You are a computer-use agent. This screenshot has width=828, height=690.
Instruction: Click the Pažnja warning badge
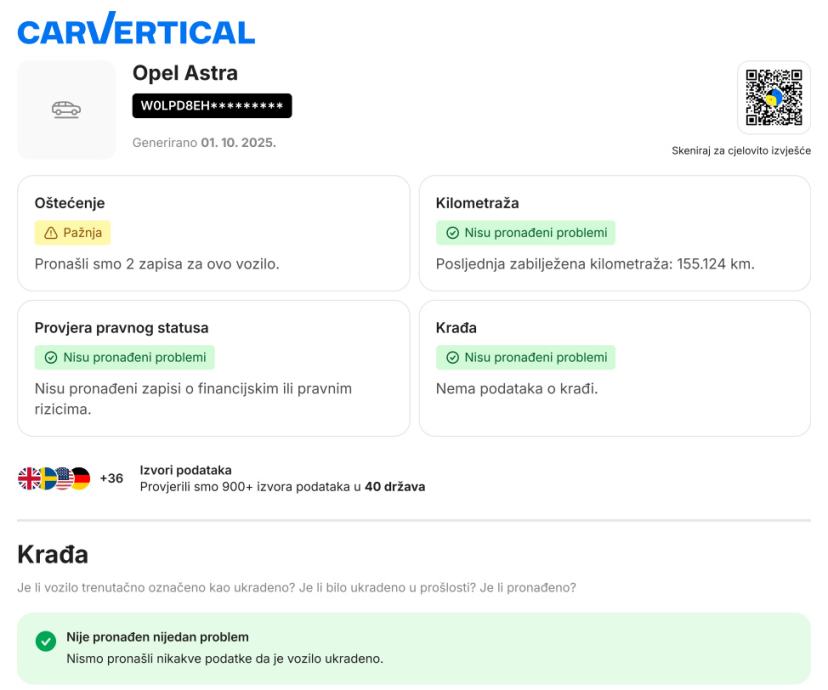73,233
